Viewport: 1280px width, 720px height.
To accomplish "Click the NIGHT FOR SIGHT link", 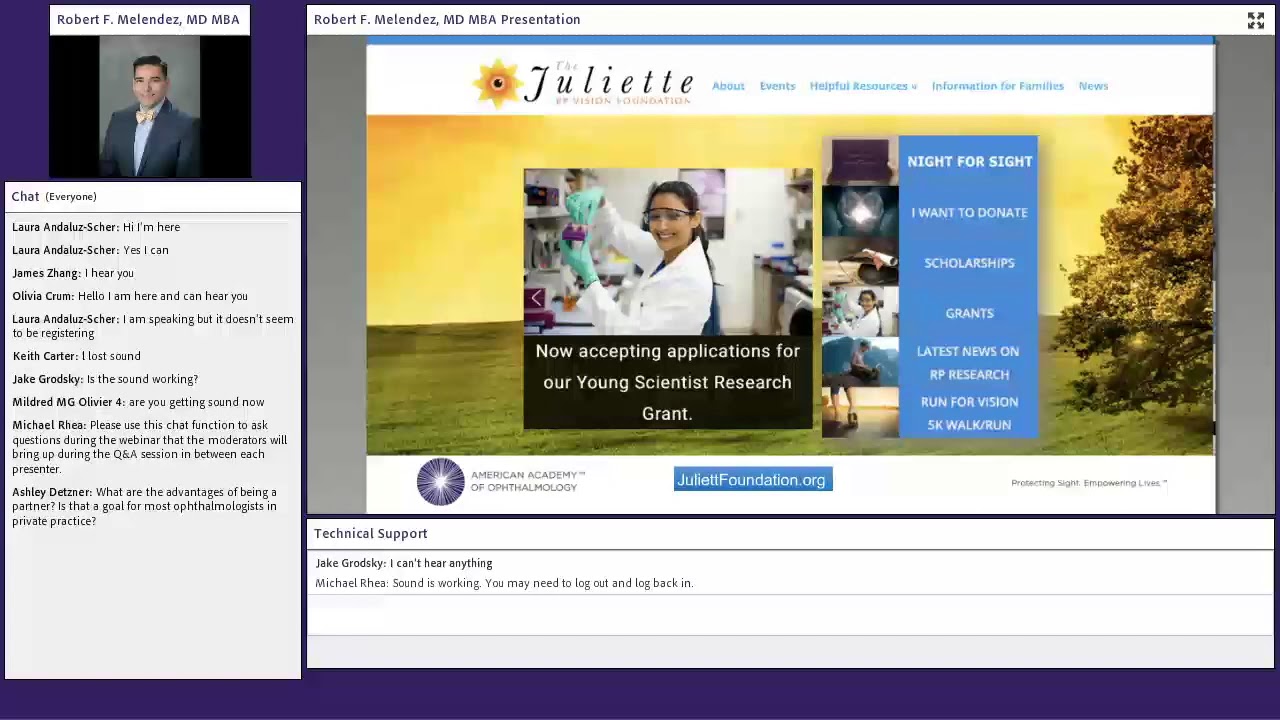I will [x=969, y=161].
